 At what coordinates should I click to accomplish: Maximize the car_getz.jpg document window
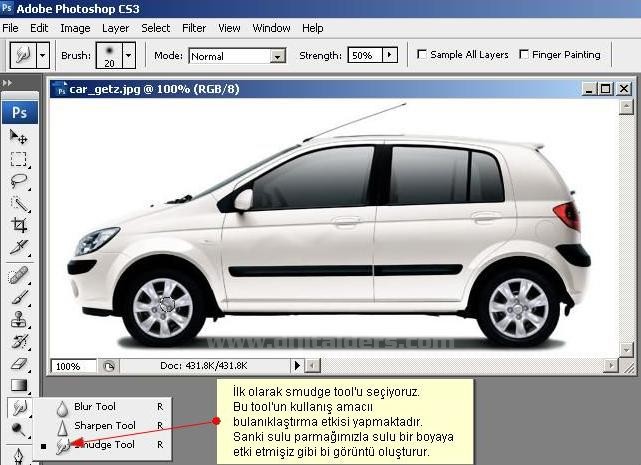pos(606,88)
